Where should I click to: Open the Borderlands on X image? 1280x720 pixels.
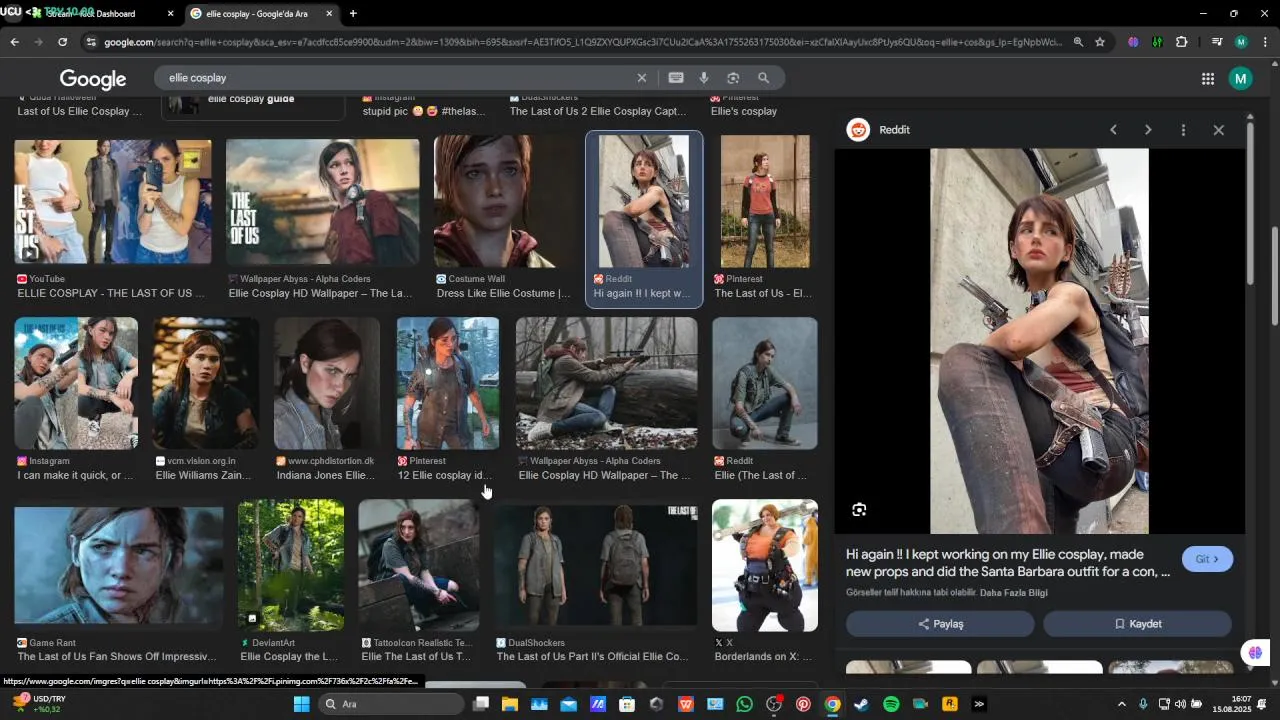[765, 566]
